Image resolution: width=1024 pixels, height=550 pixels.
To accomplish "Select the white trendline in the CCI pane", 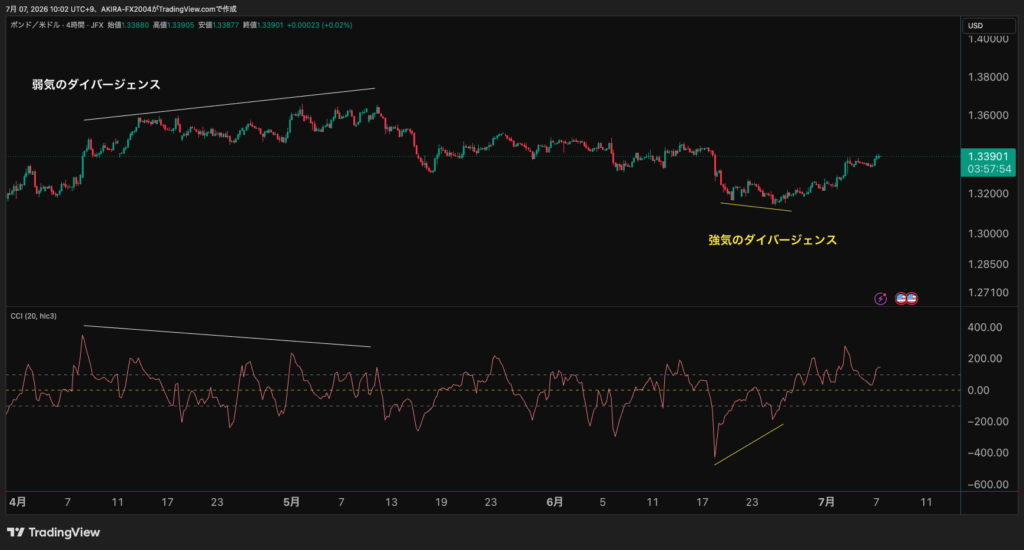I will pyautogui.click(x=227, y=336).
